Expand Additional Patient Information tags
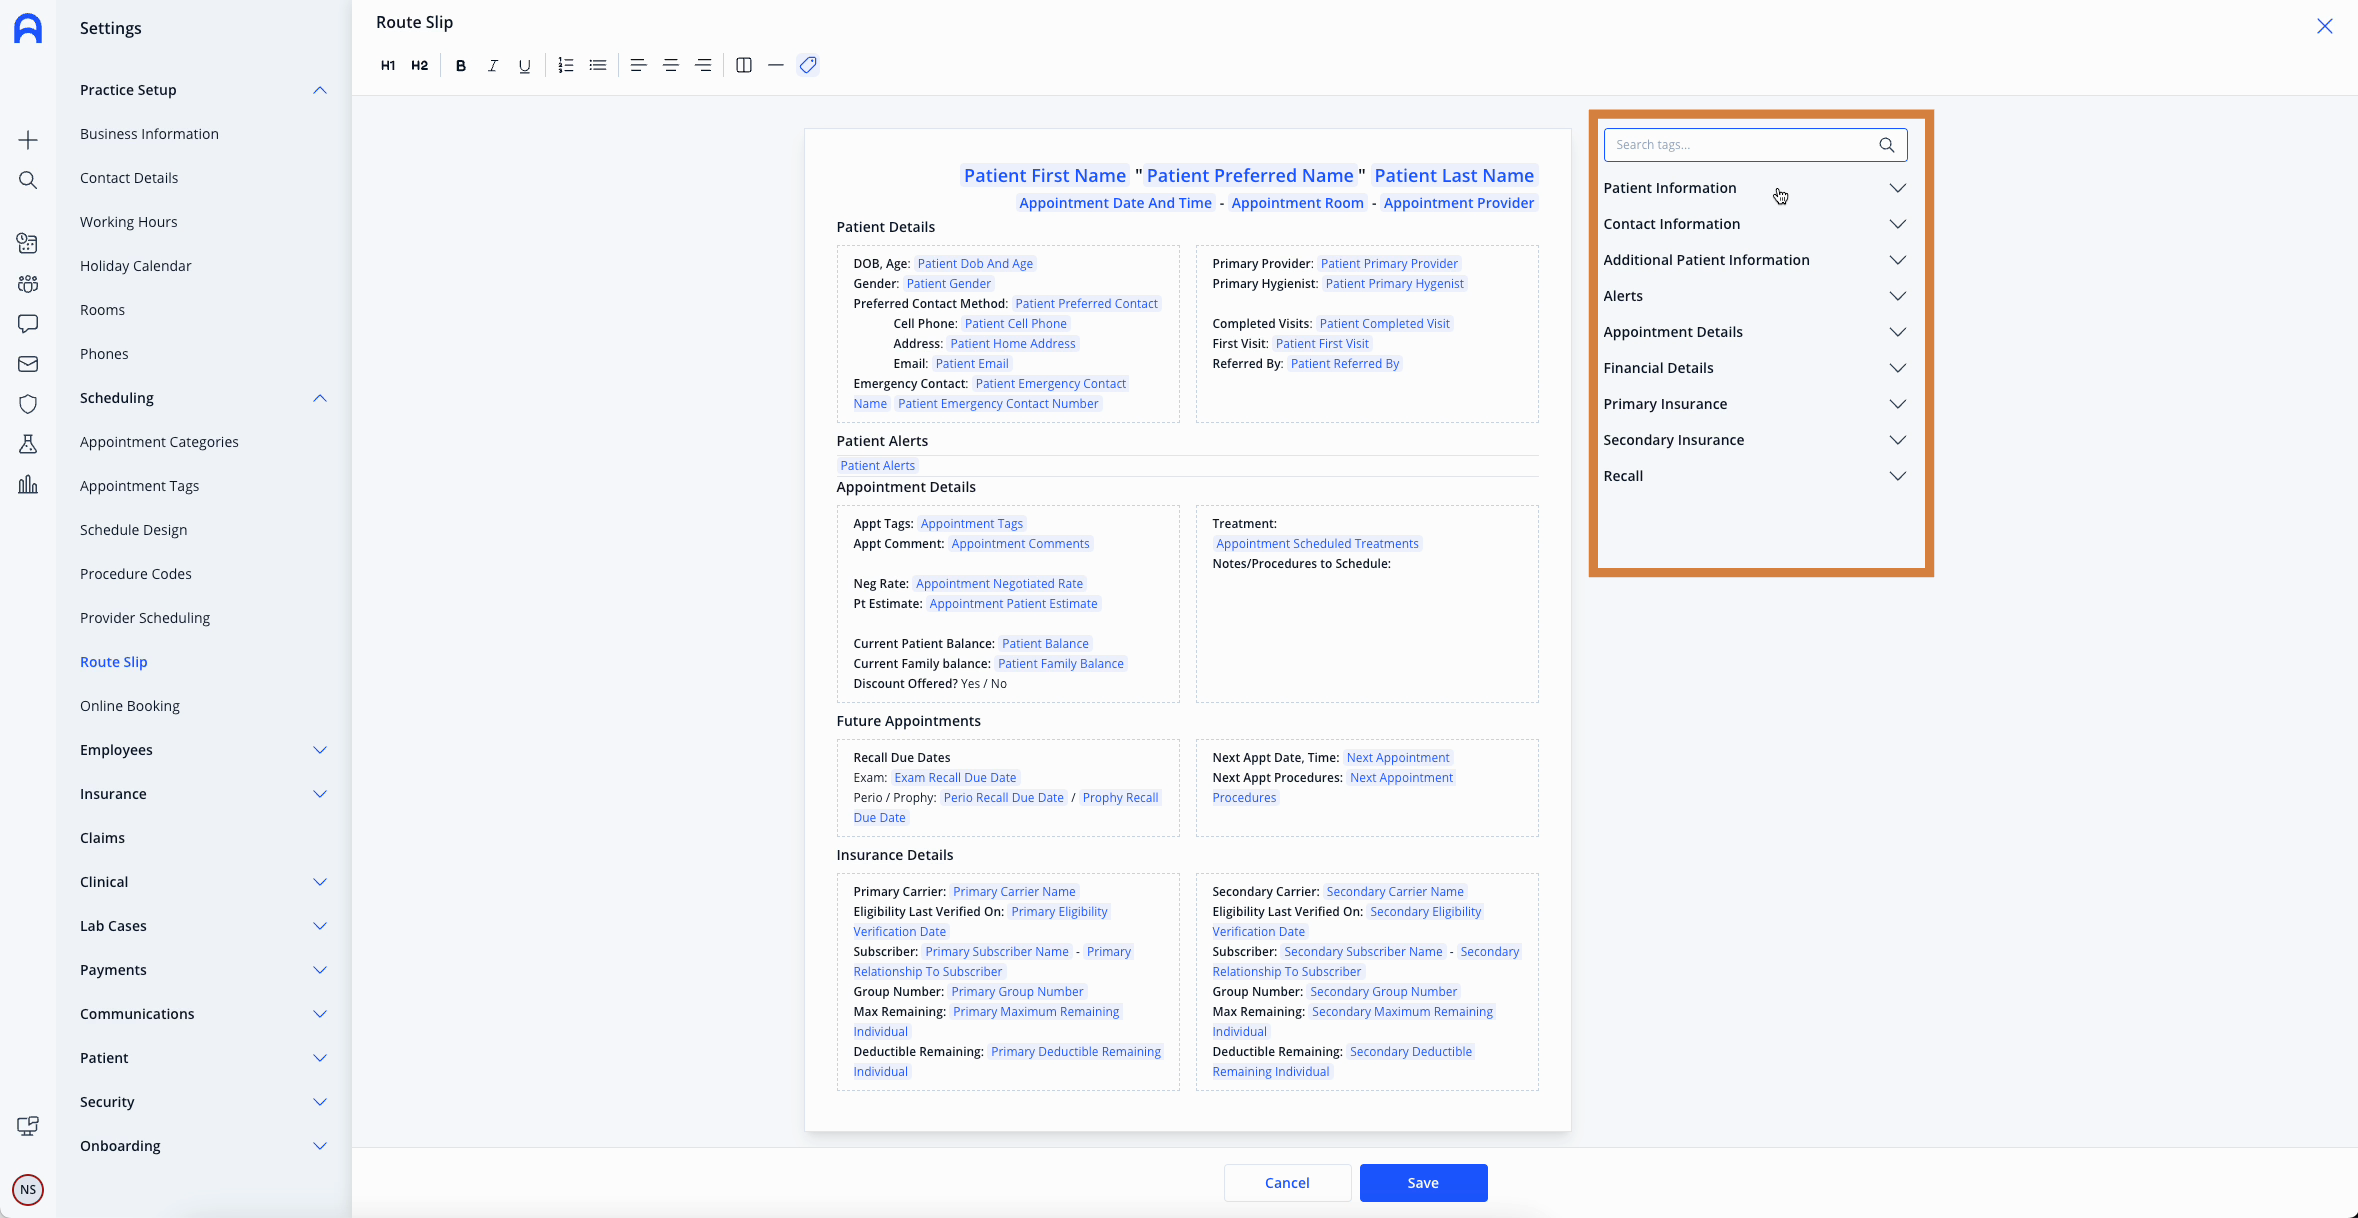2358x1218 pixels. point(1755,260)
